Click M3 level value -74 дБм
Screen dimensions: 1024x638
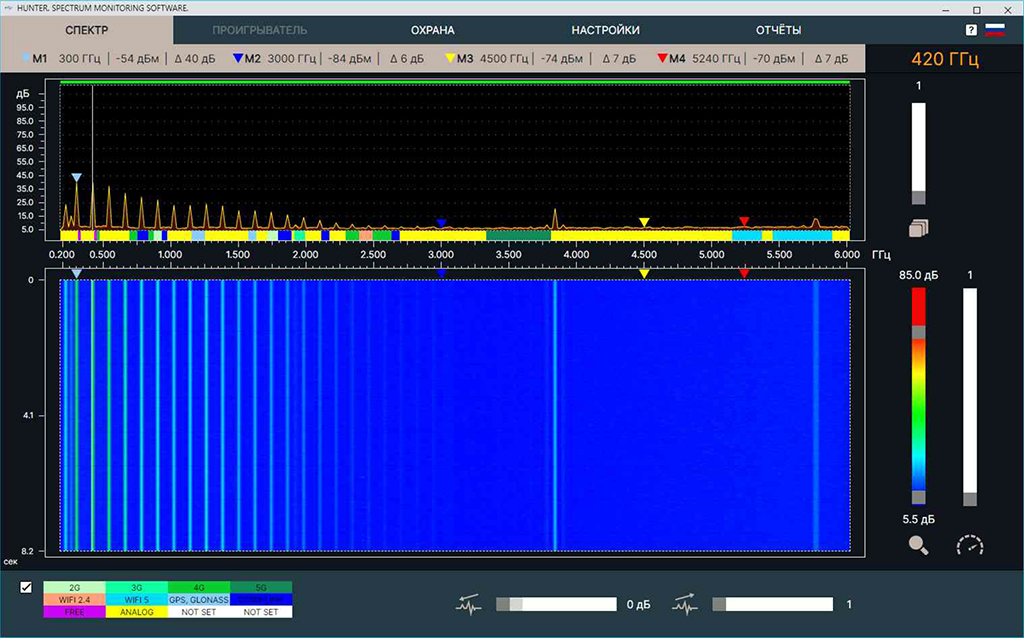tap(562, 59)
